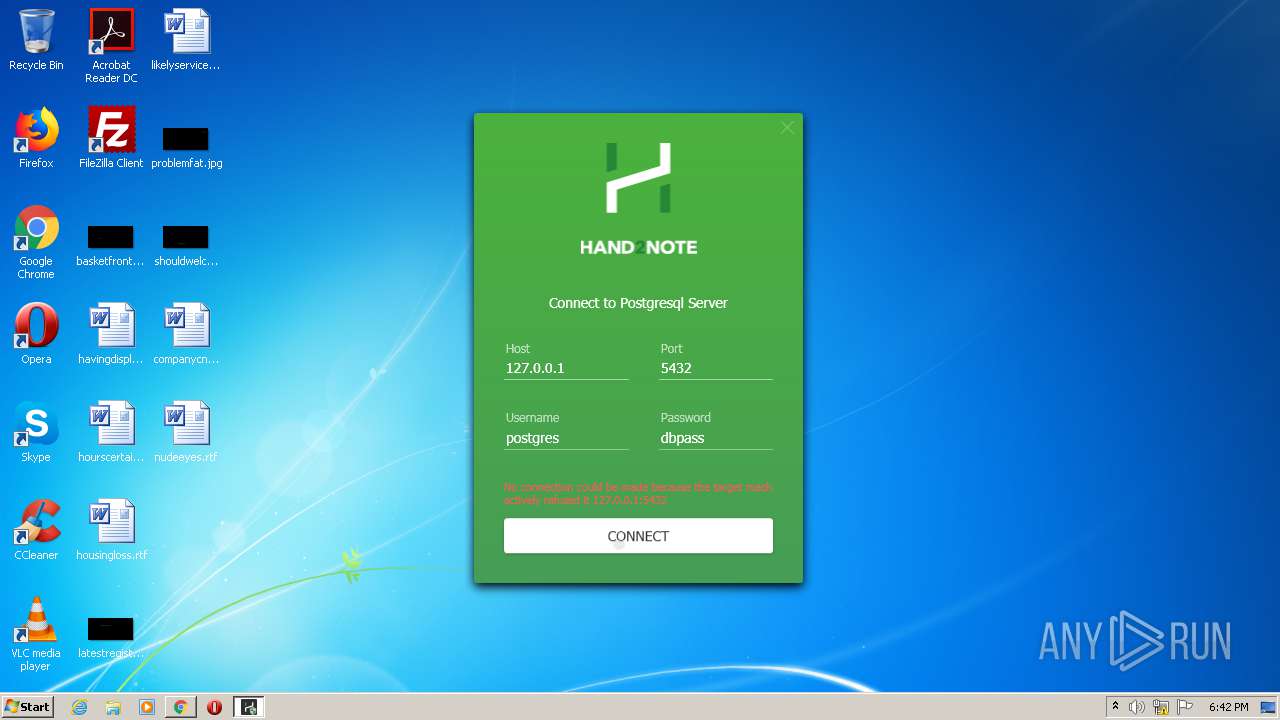Click the 6:42 PM clock
The width and height of the screenshot is (1280, 720).
click(x=1228, y=707)
